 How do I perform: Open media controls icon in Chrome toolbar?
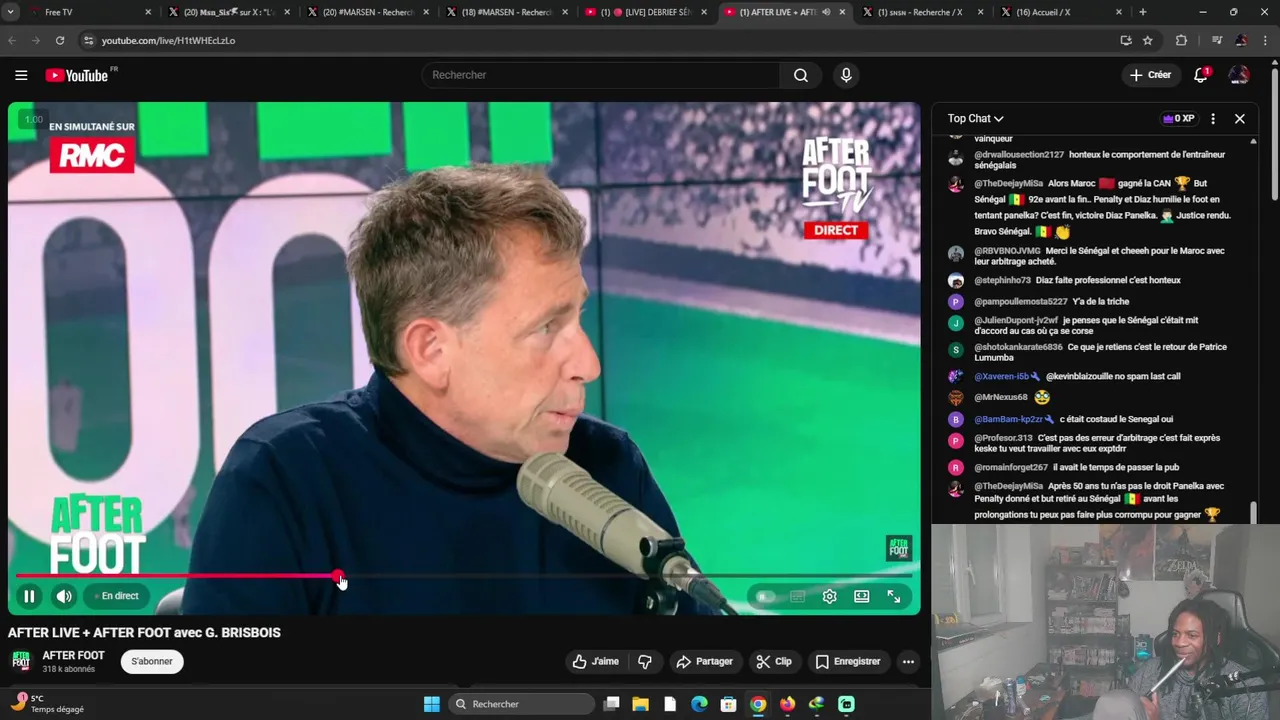coord(1217,40)
